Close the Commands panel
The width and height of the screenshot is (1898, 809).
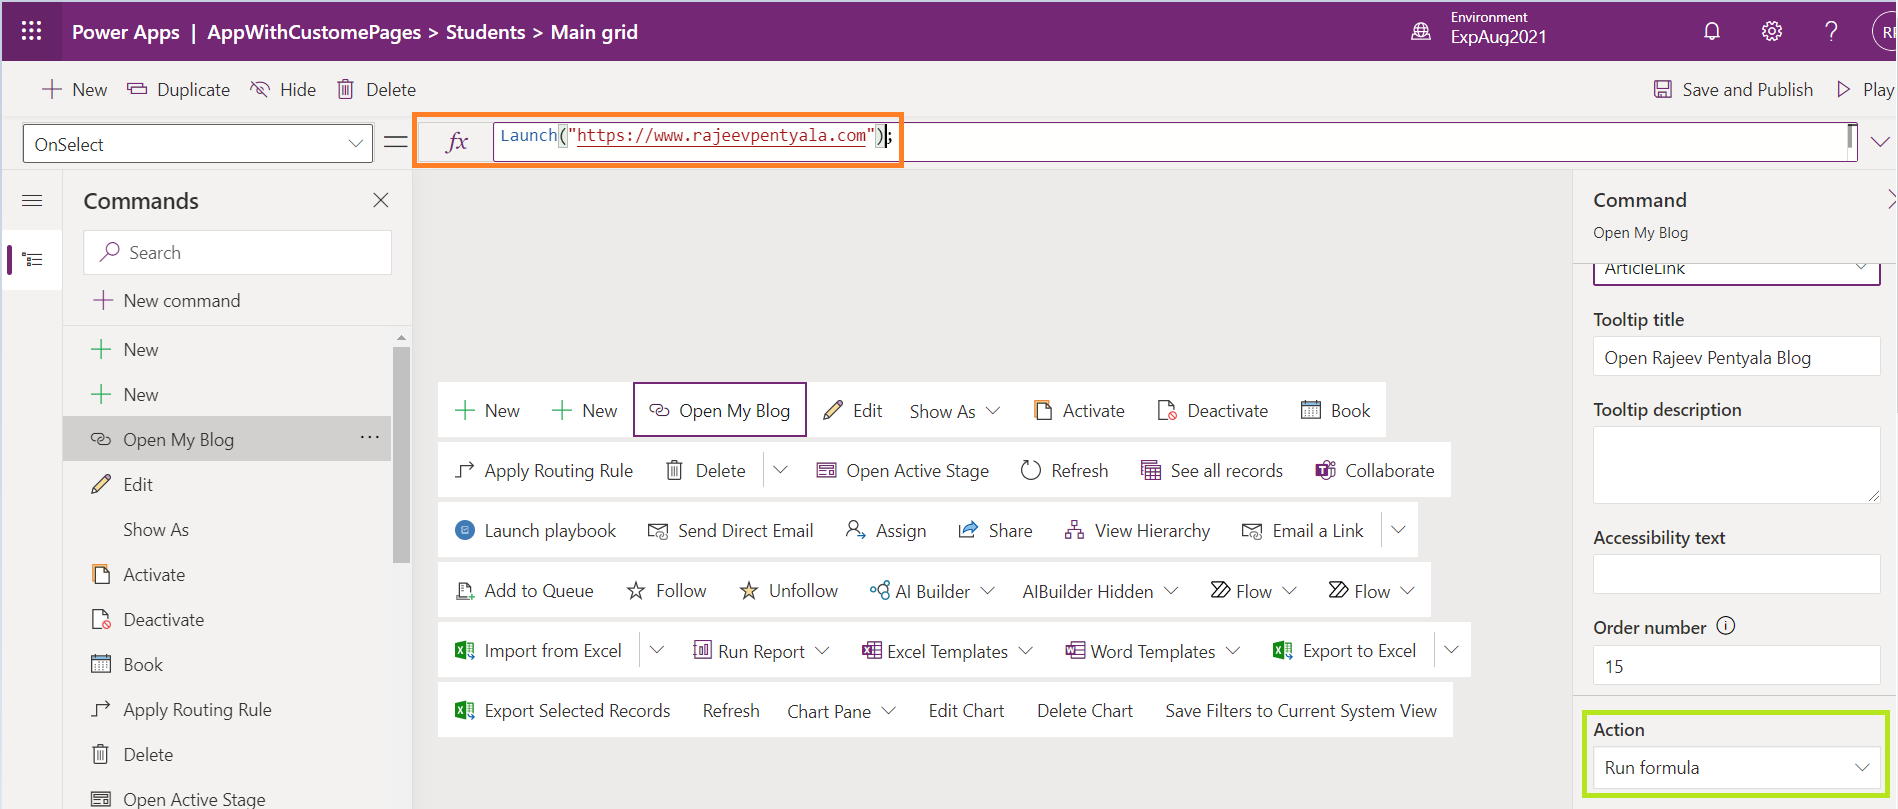[x=380, y=200]
